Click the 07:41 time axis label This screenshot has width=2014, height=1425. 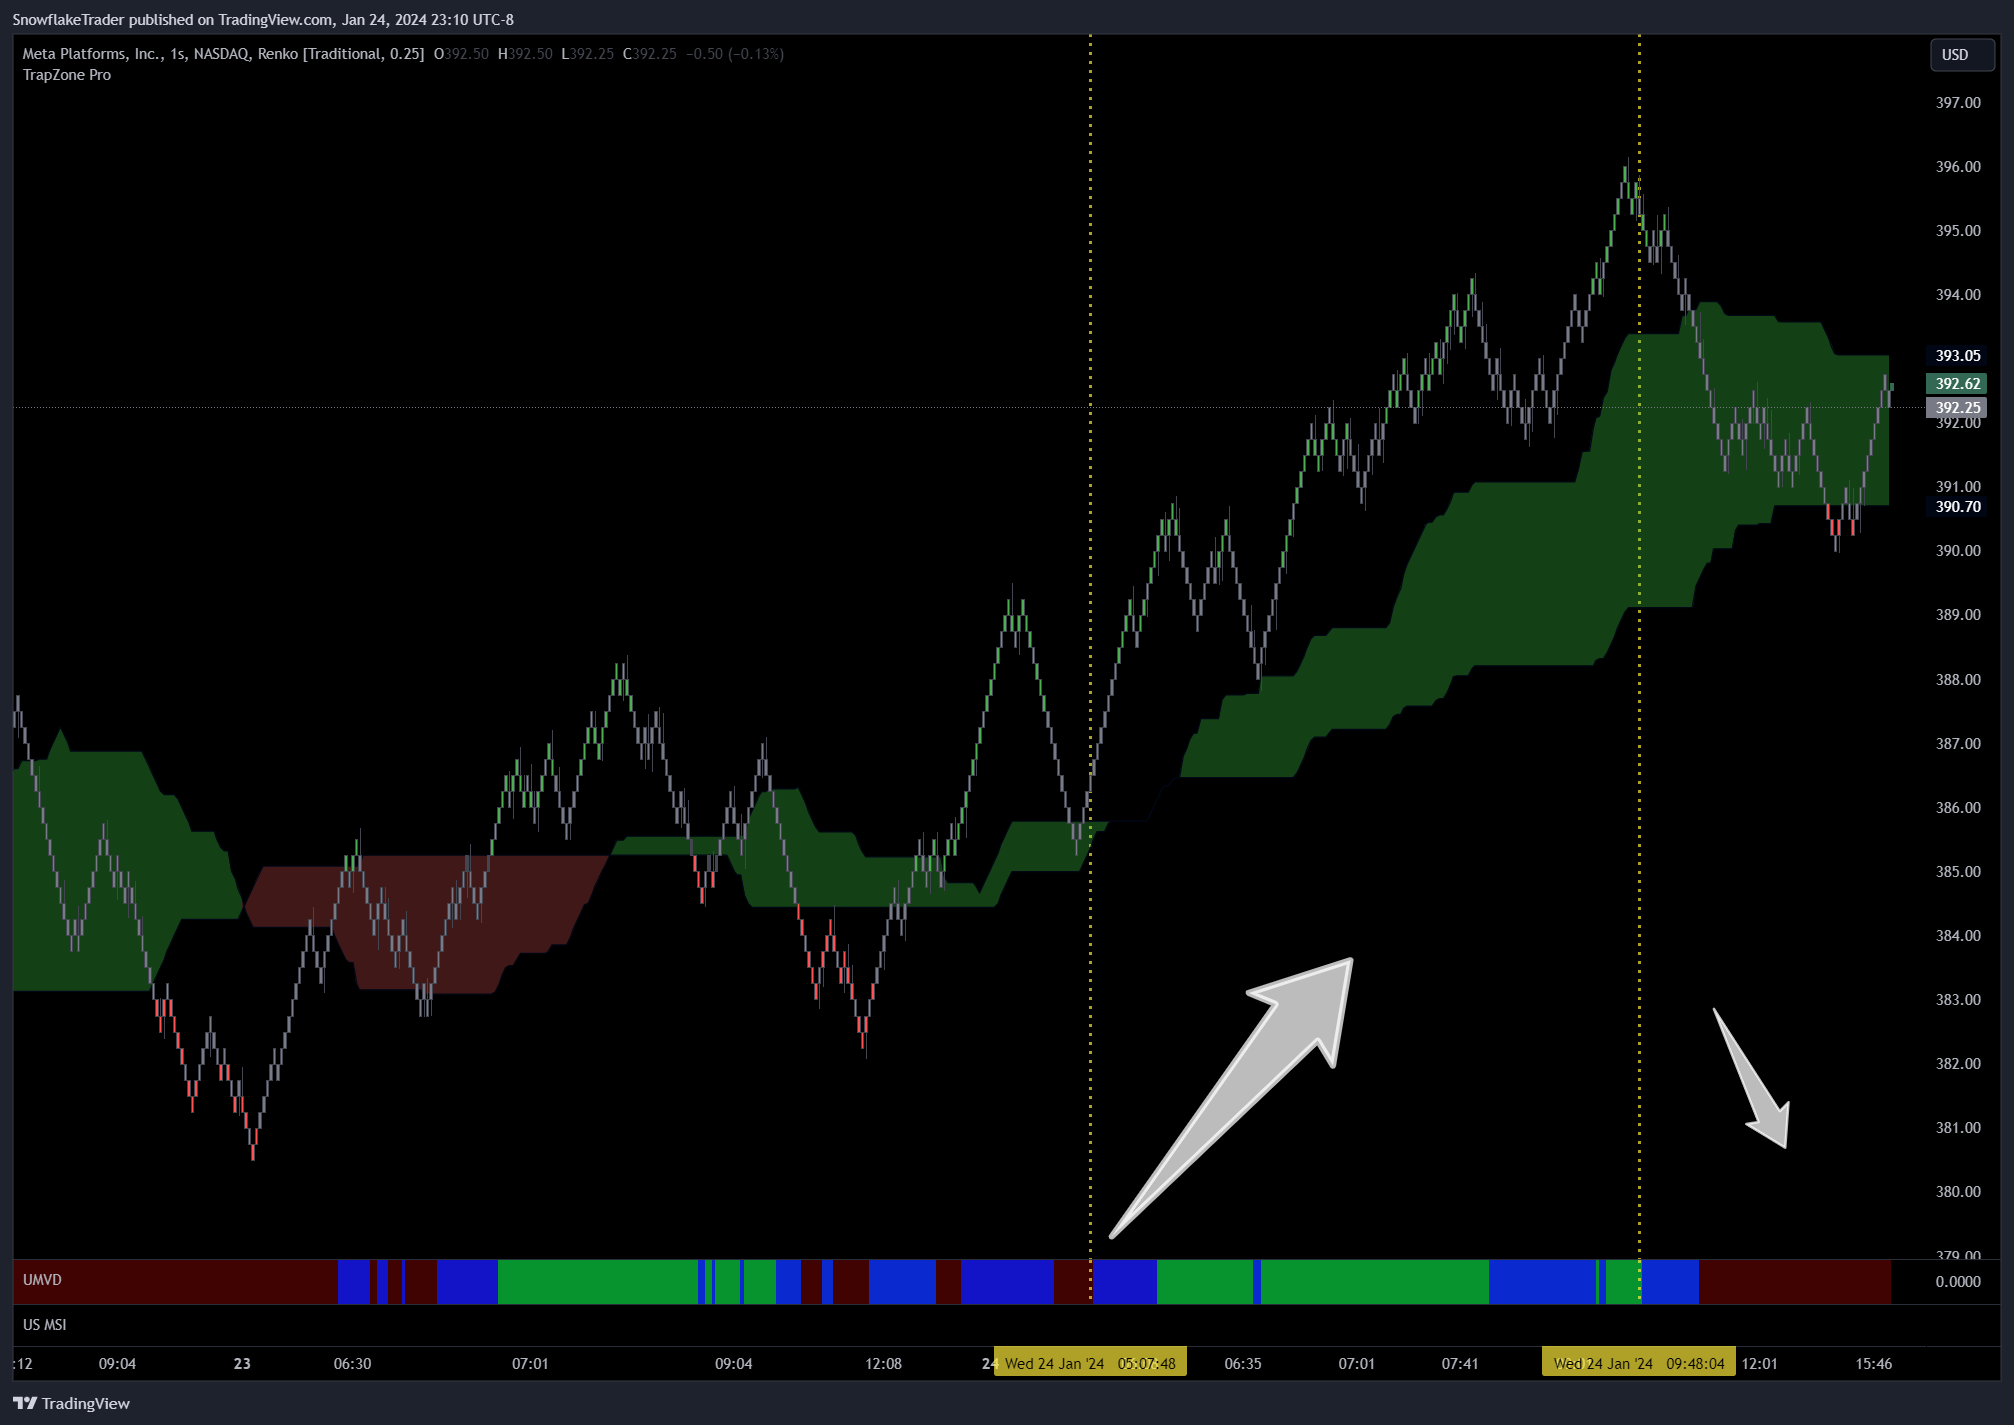pyautogui.click(x=1460, y=1364)
